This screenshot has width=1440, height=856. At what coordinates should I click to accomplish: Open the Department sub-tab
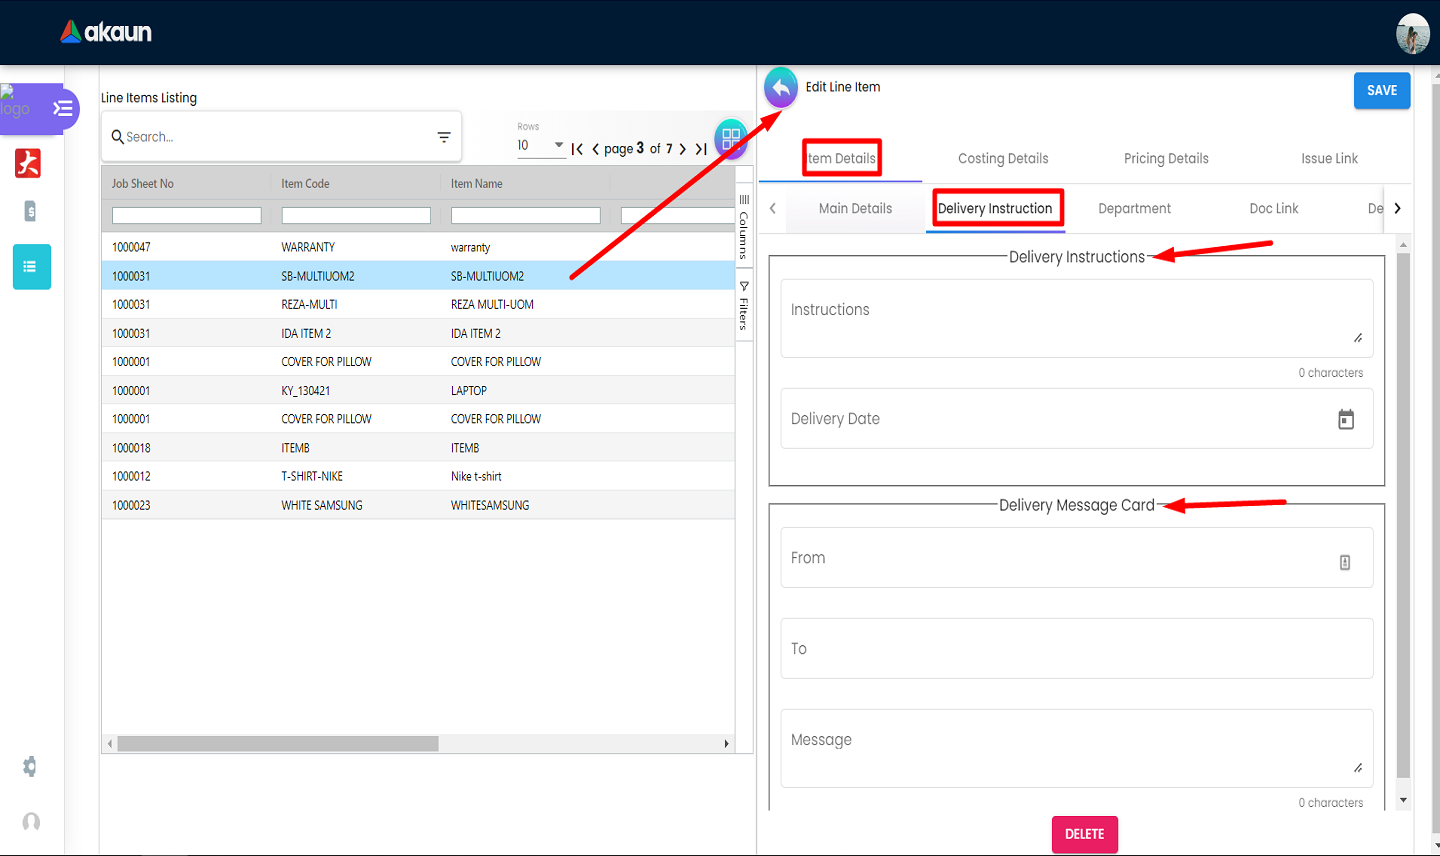coord(1134,209)
